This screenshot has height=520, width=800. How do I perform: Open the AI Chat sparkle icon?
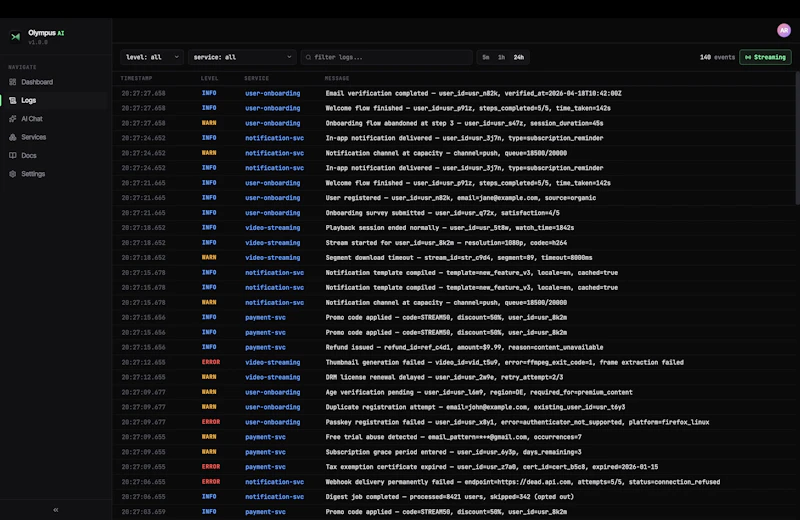click(x=13, y=118)
